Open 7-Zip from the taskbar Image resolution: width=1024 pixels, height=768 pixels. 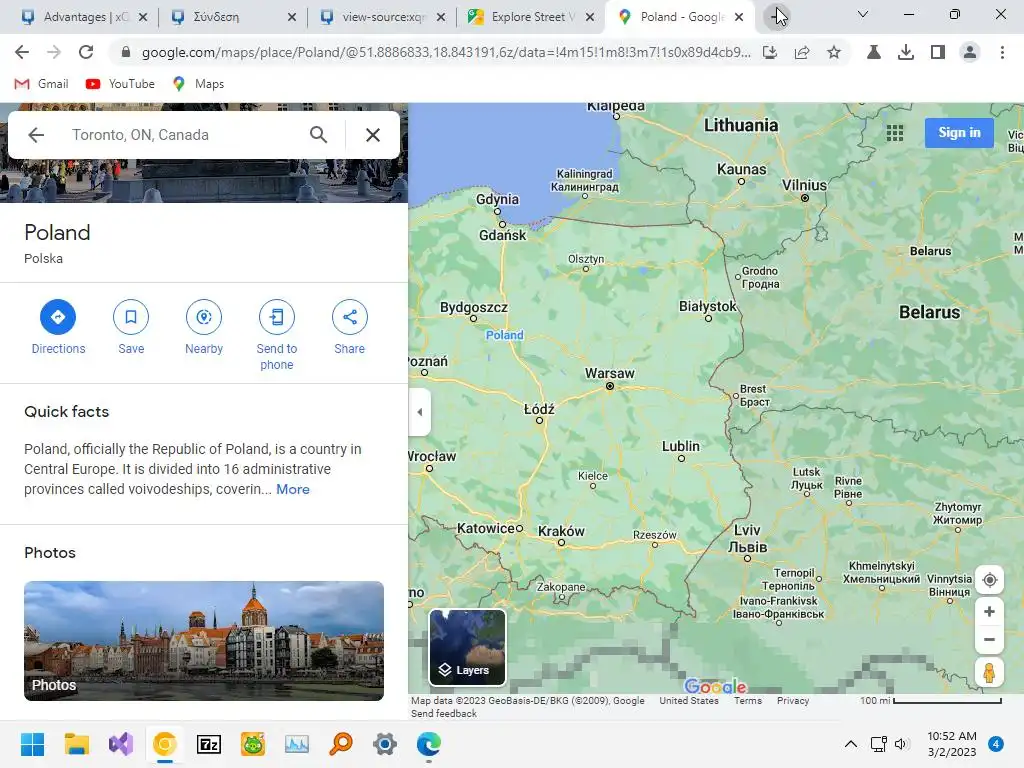[209, 744]
